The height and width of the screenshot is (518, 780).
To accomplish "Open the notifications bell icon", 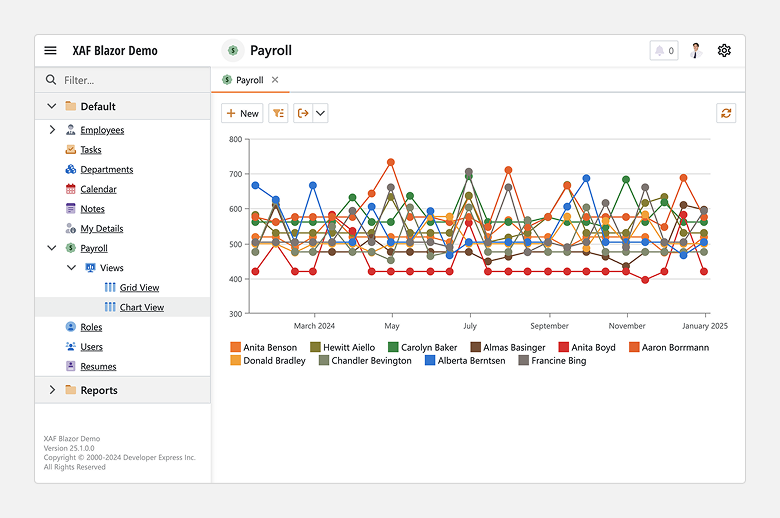I will (x=663, y=51).
